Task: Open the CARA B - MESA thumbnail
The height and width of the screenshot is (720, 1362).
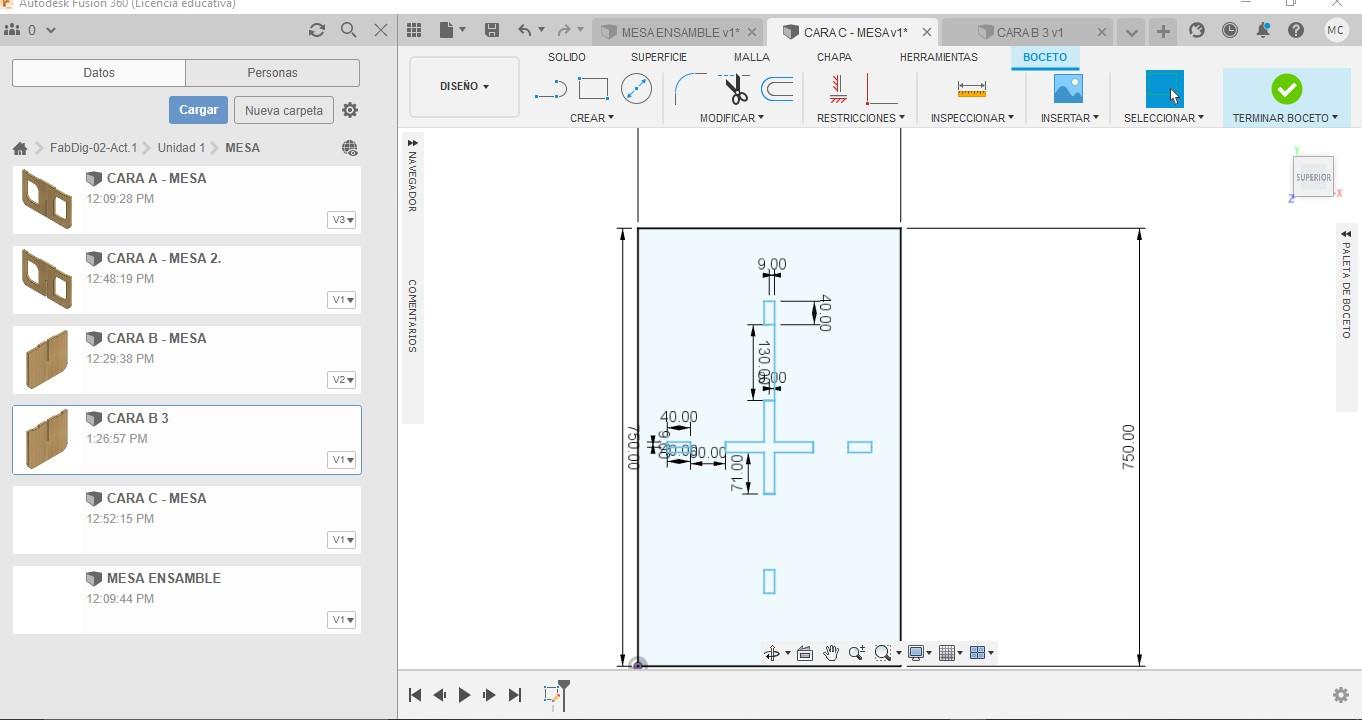Action: pyautogui.click(x=47, y=360)
